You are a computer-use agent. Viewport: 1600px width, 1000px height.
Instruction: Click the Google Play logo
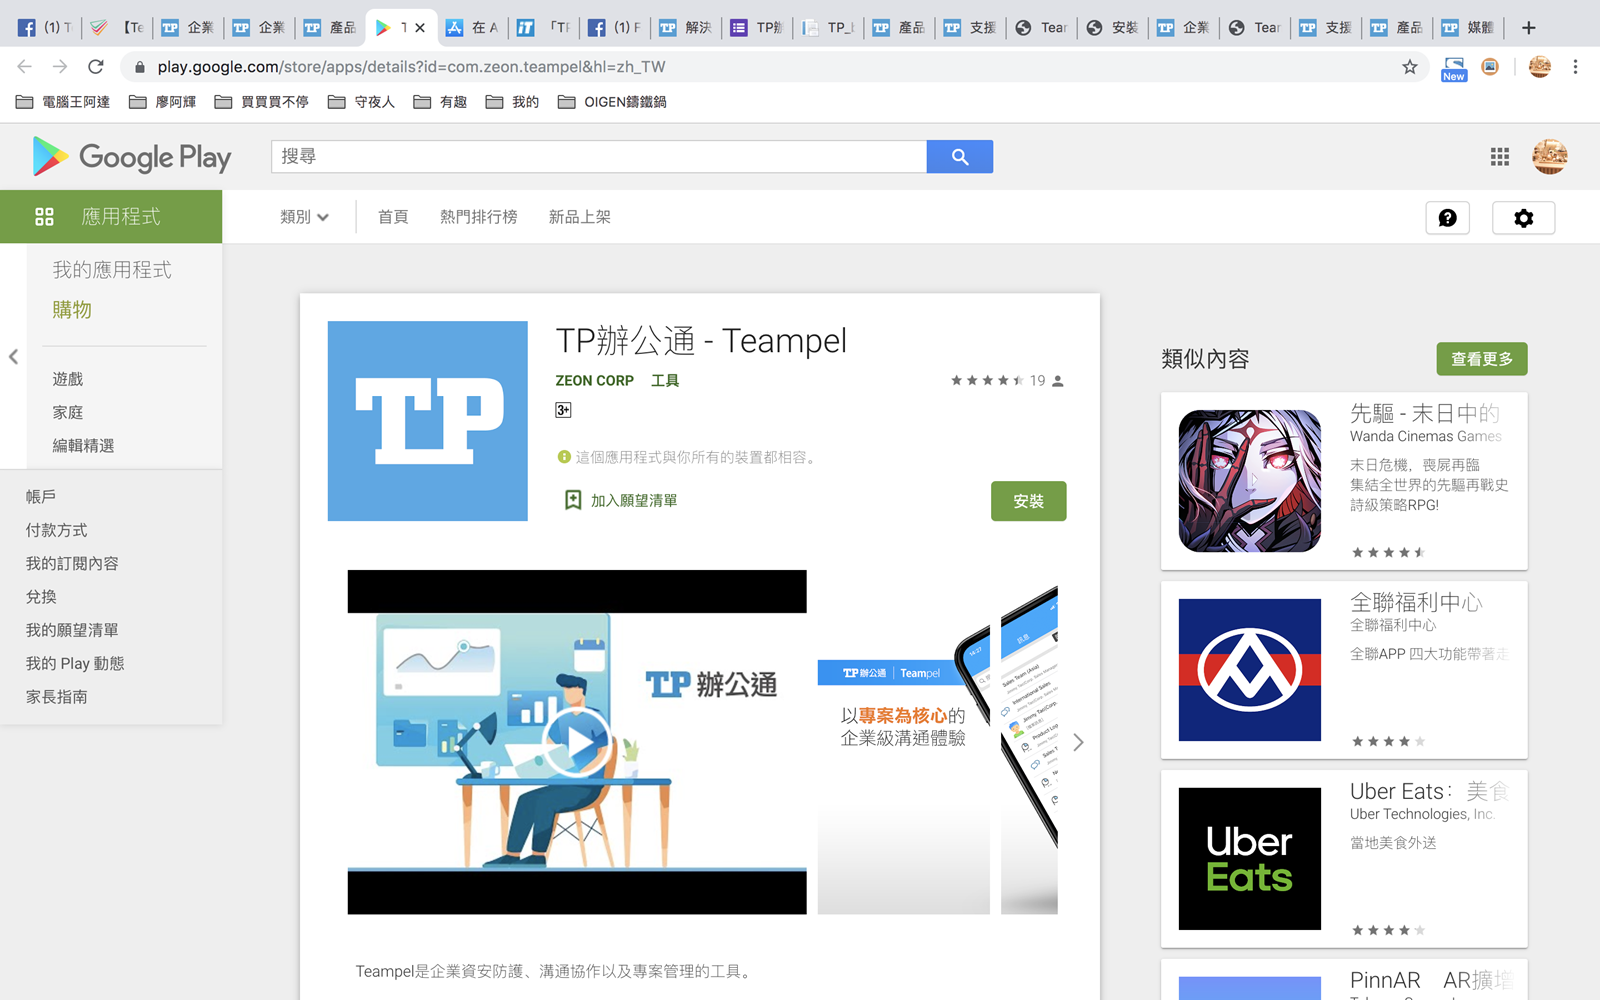click(x=132, y=157)
